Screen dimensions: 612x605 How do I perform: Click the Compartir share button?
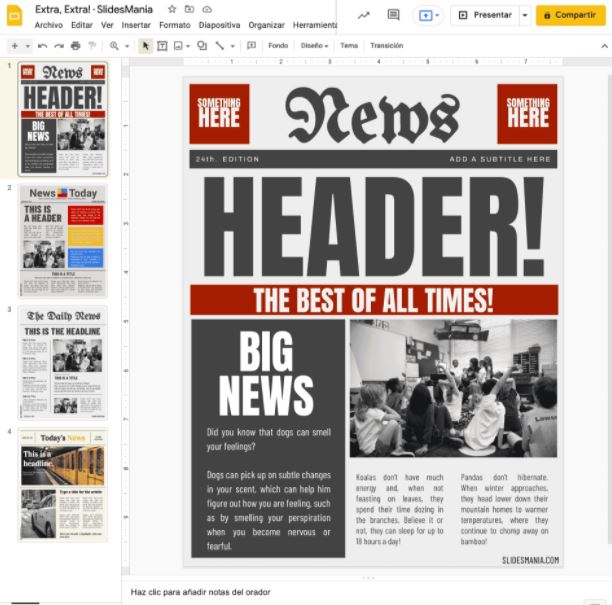pos(571,15)
